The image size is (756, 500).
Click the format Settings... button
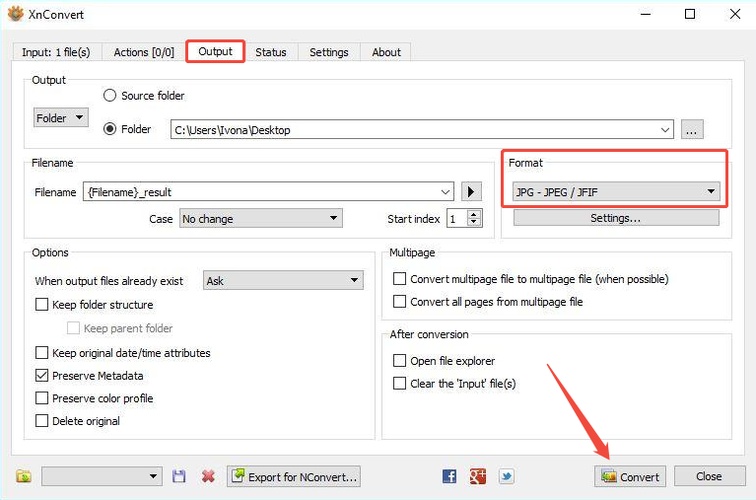(616, 218)
